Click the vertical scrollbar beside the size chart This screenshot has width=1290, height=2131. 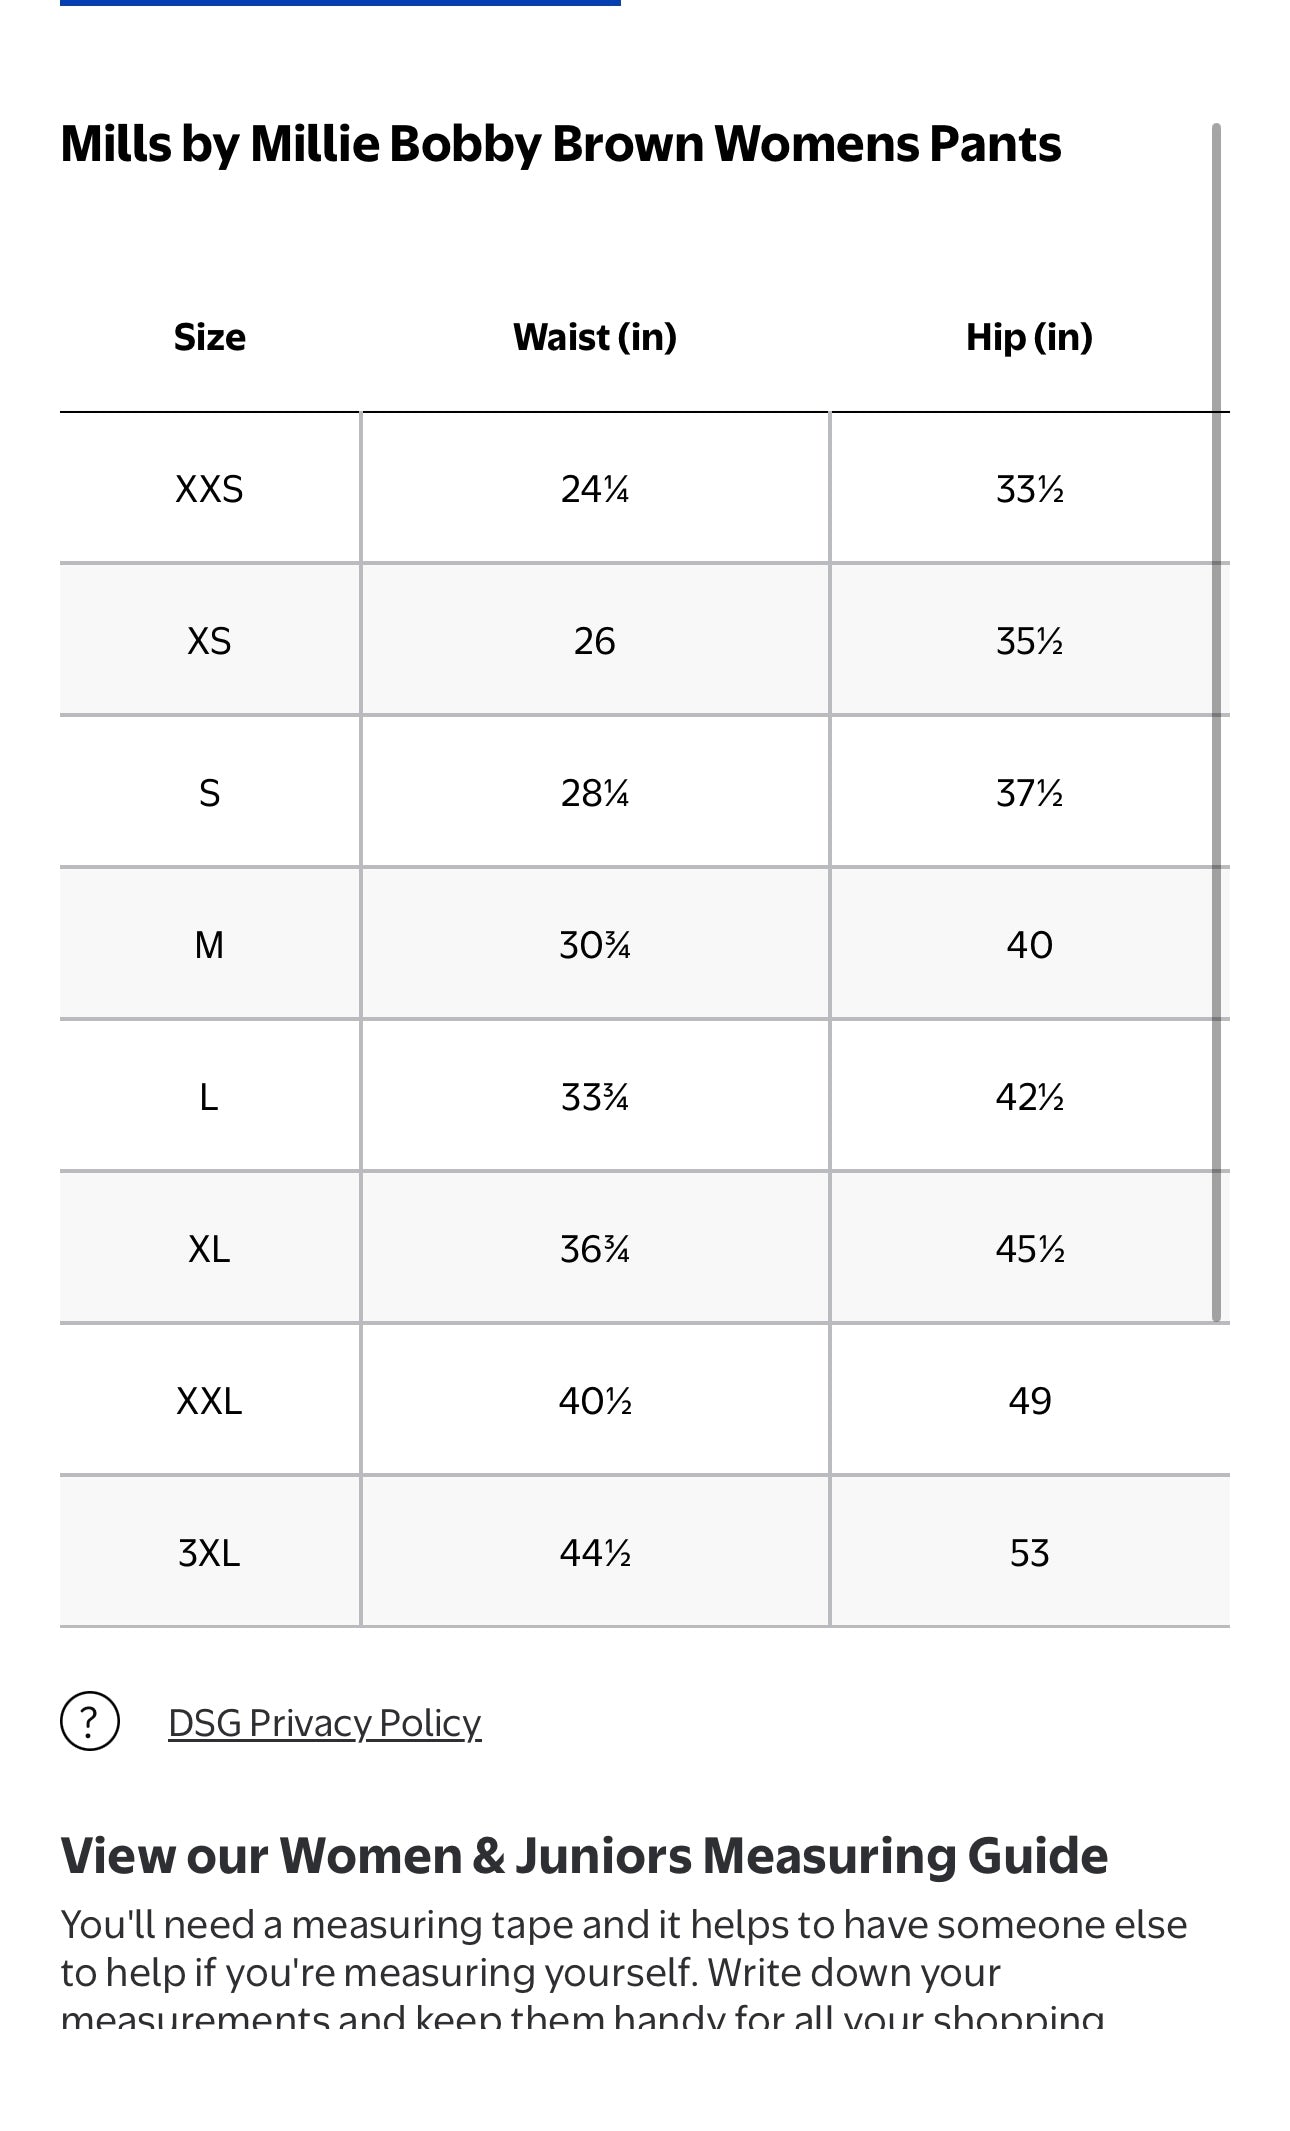click(x=1216, y=722)
